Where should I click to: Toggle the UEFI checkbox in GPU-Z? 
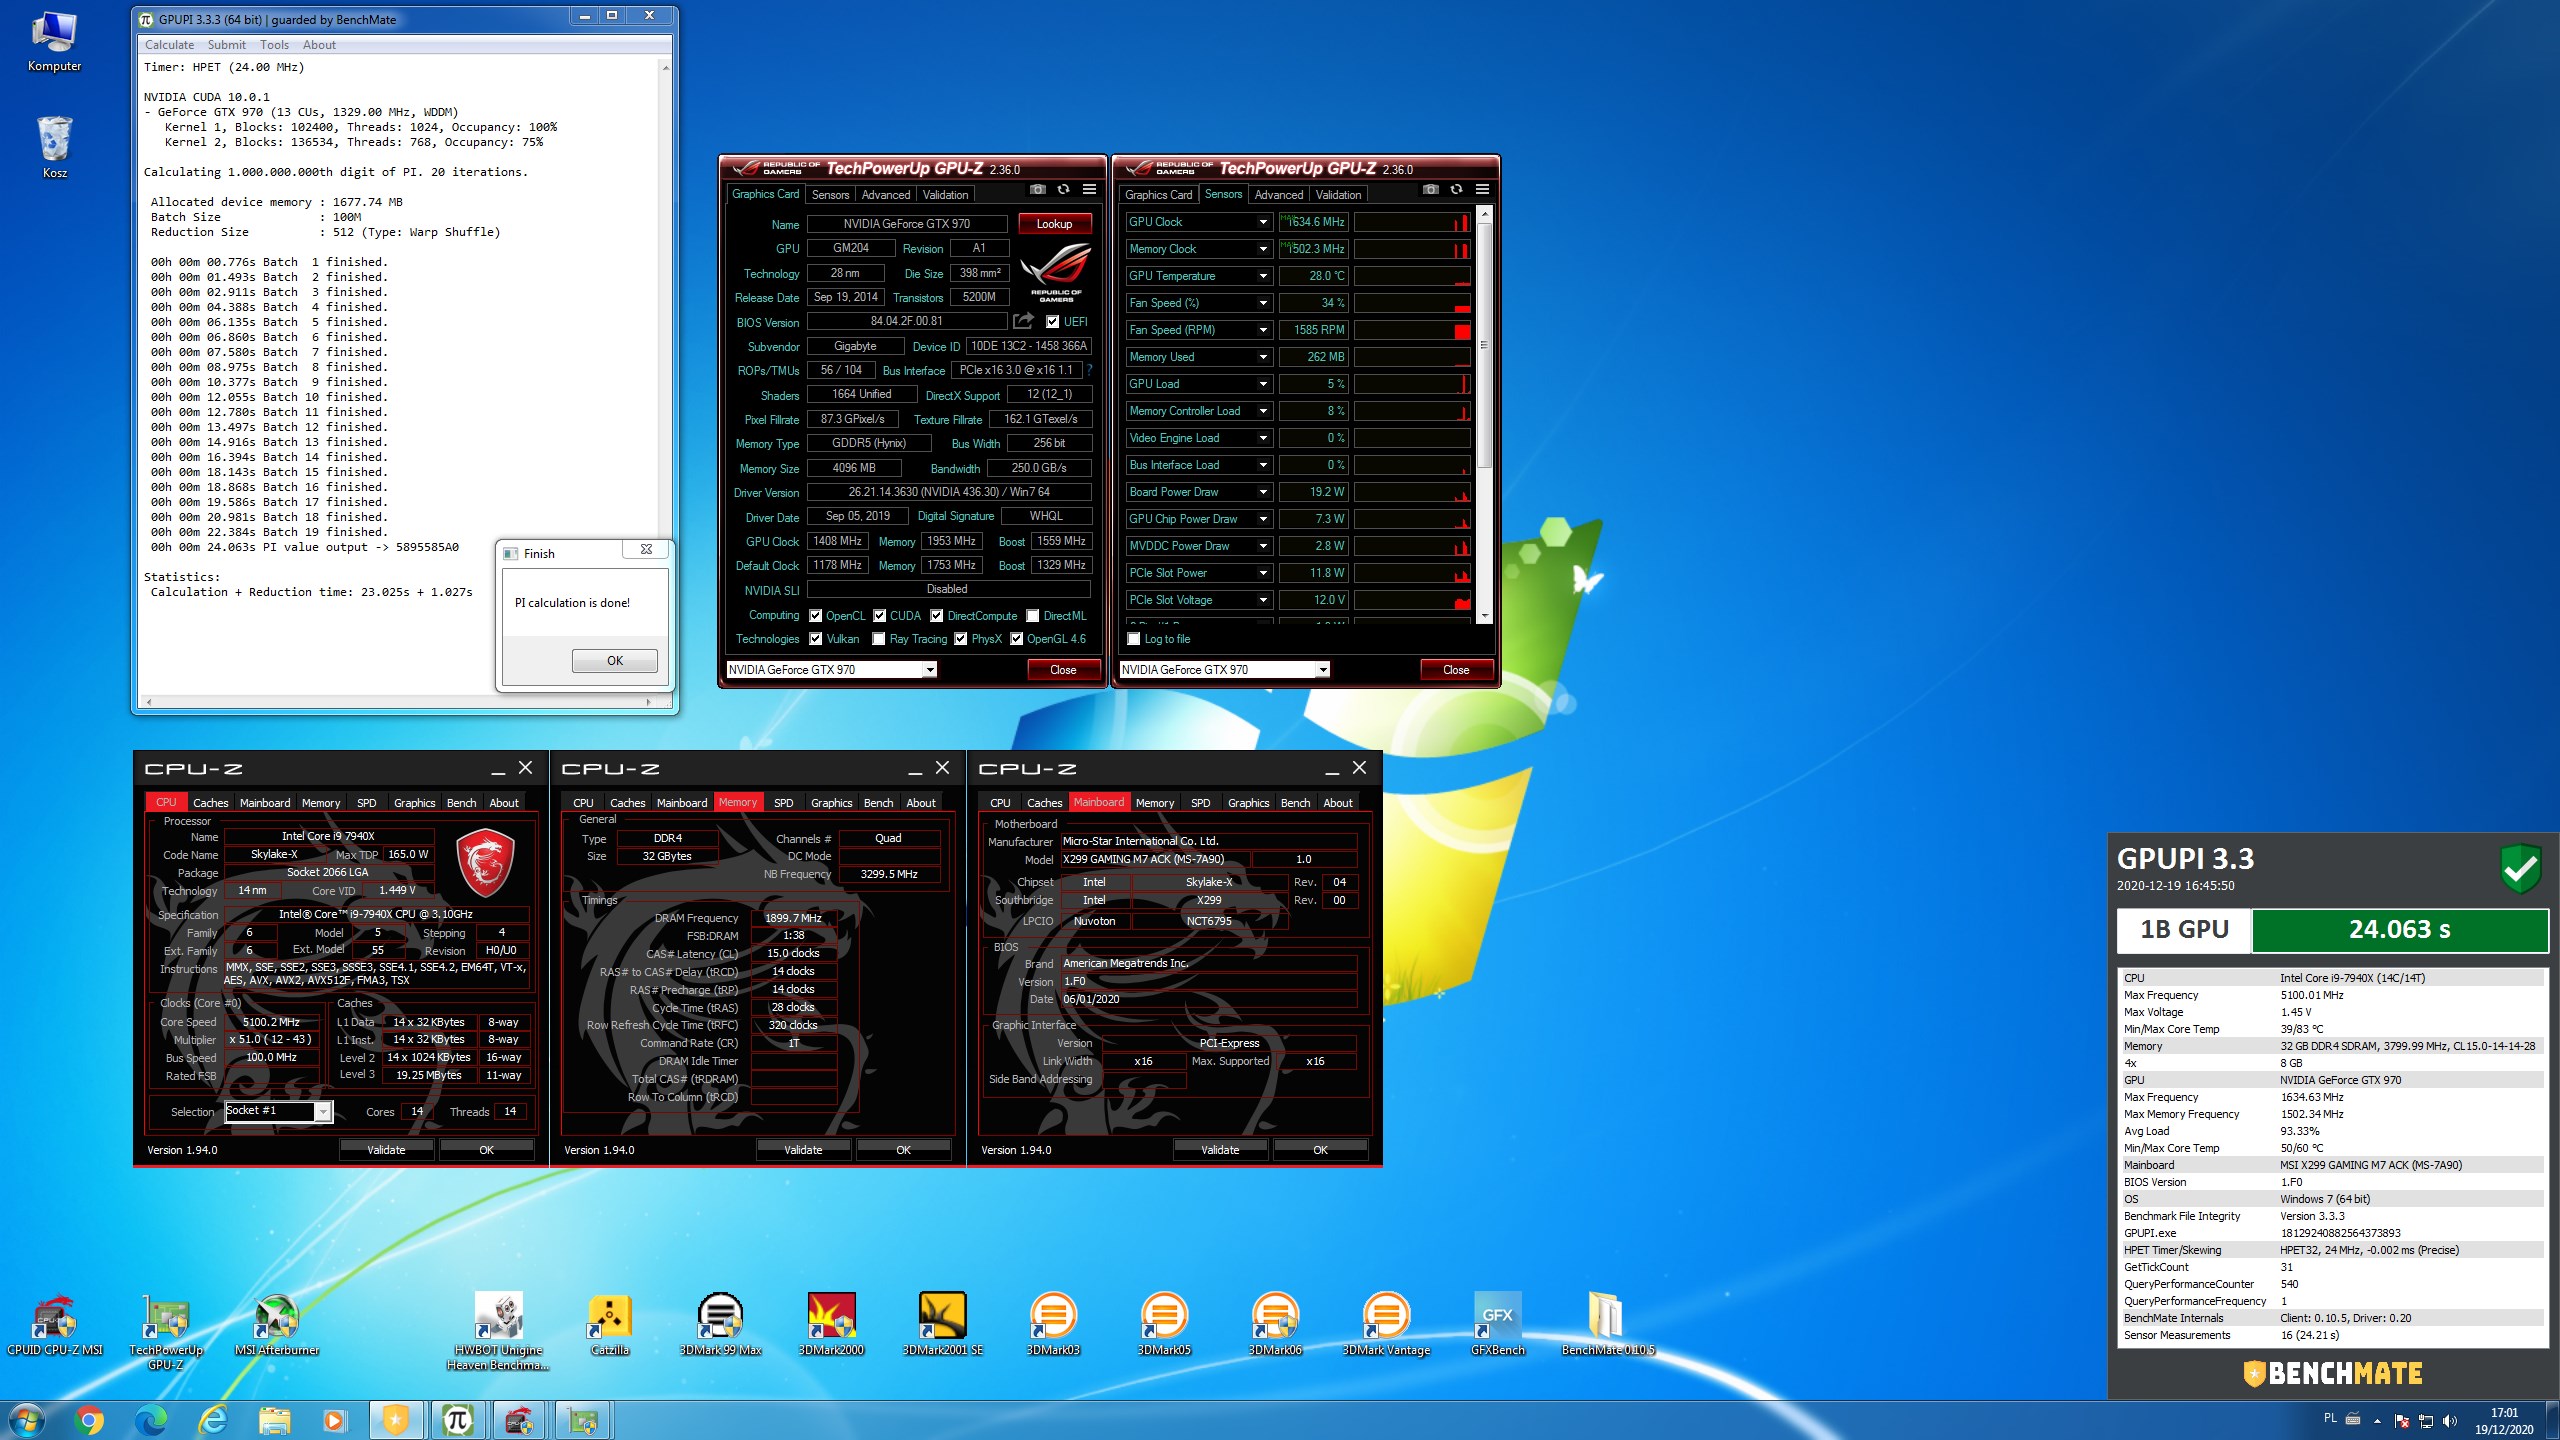pos(1053,322)
